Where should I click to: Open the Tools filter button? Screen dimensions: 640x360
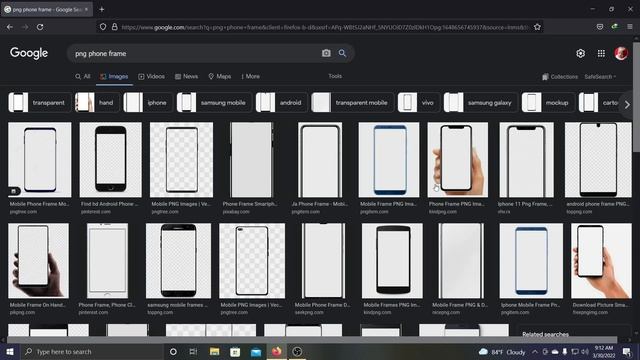[x=335, y=76]
